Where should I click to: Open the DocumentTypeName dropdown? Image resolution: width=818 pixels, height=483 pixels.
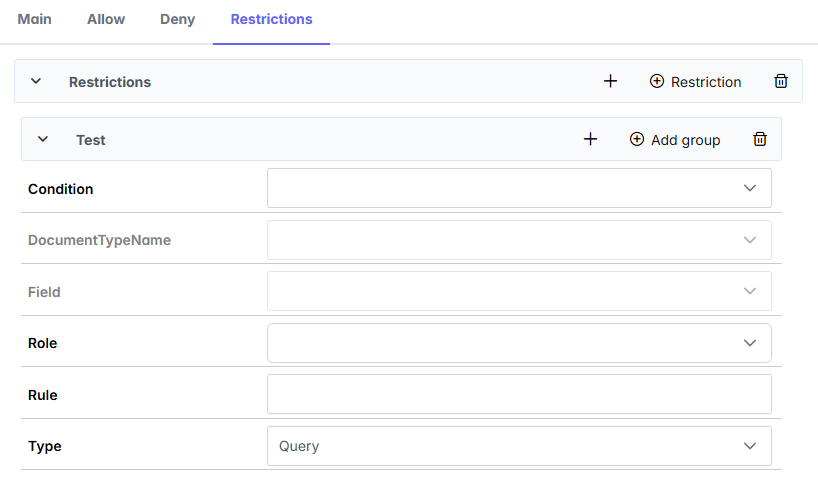(519, 240)
